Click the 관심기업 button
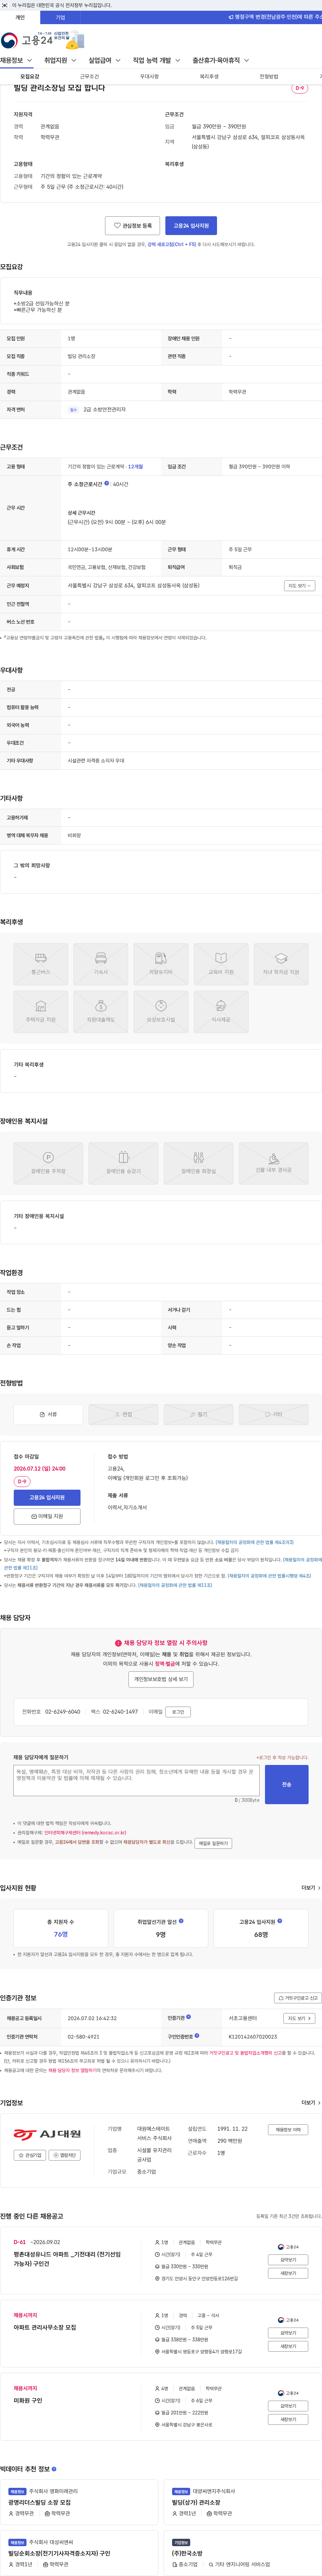This screenshot has height=2576, width=322. coord(30,2155)
